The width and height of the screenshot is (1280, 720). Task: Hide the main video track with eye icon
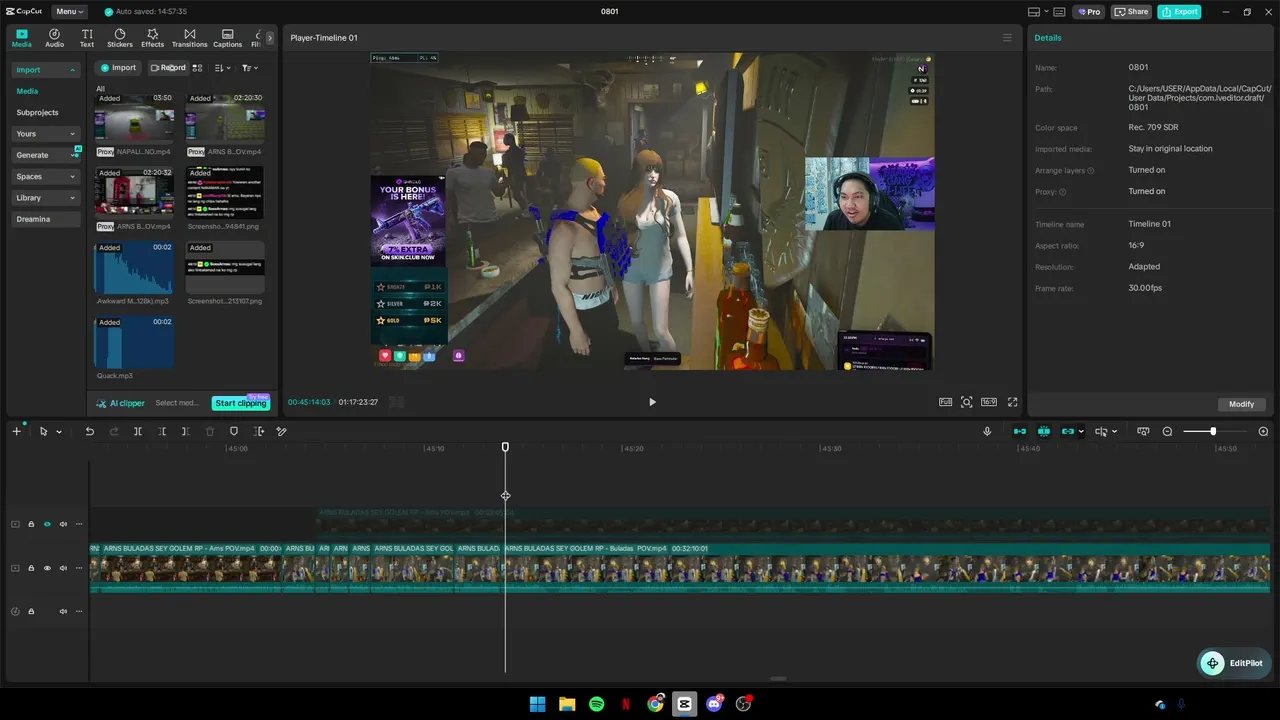[x=47, y=568]
